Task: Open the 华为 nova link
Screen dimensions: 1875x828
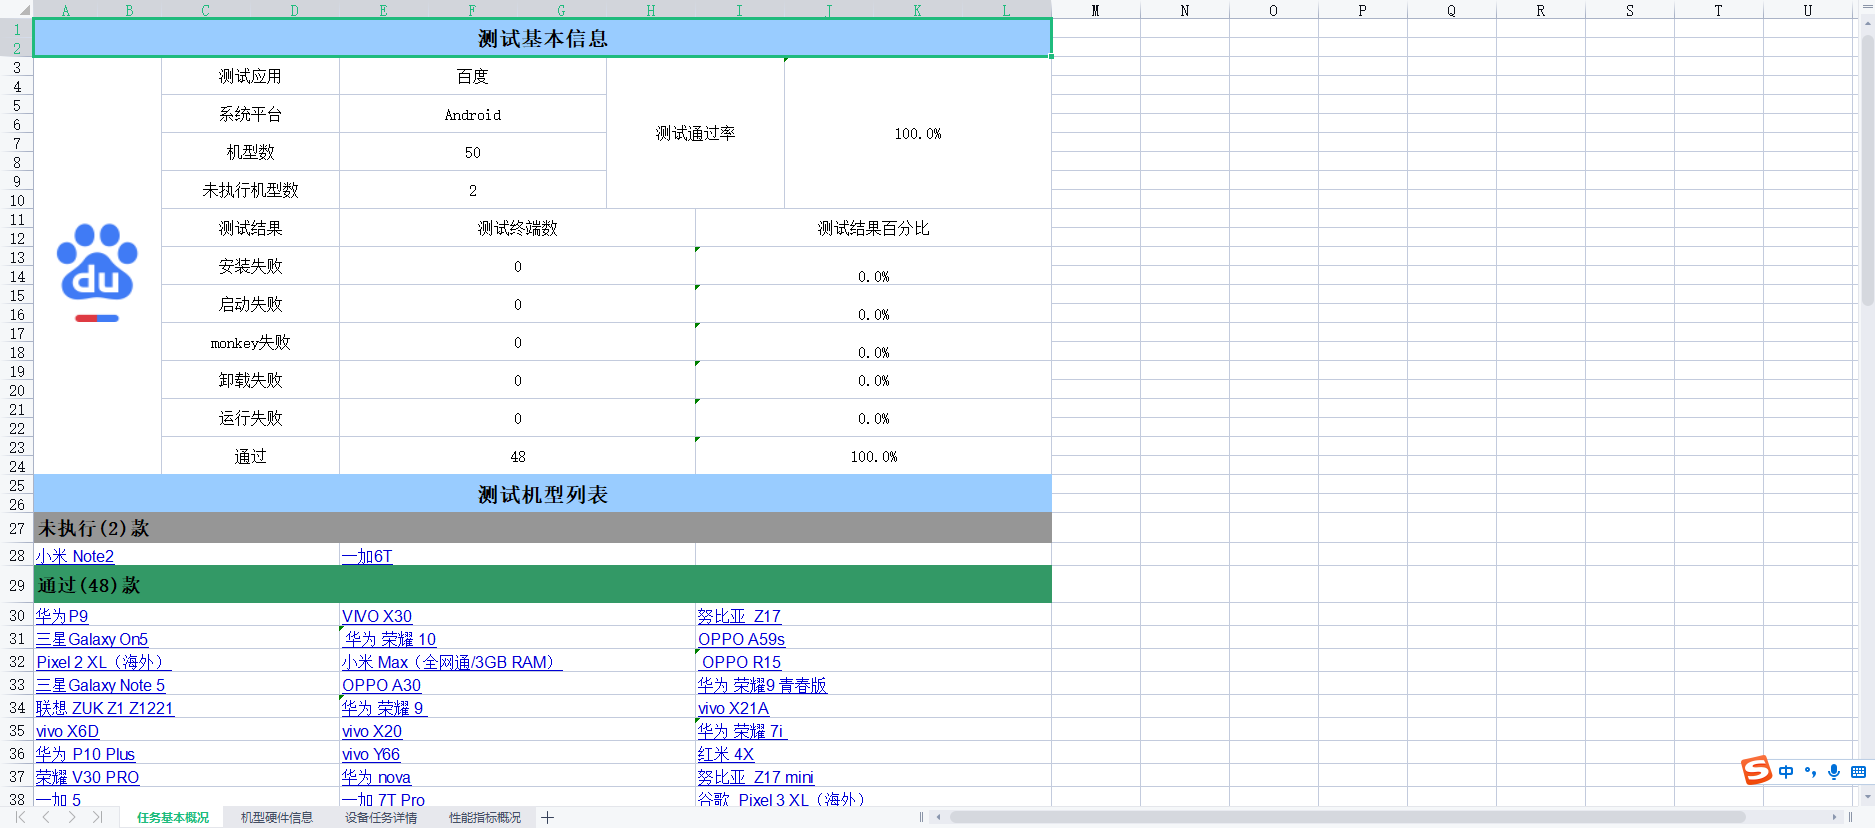Action: tap(376, 777)
